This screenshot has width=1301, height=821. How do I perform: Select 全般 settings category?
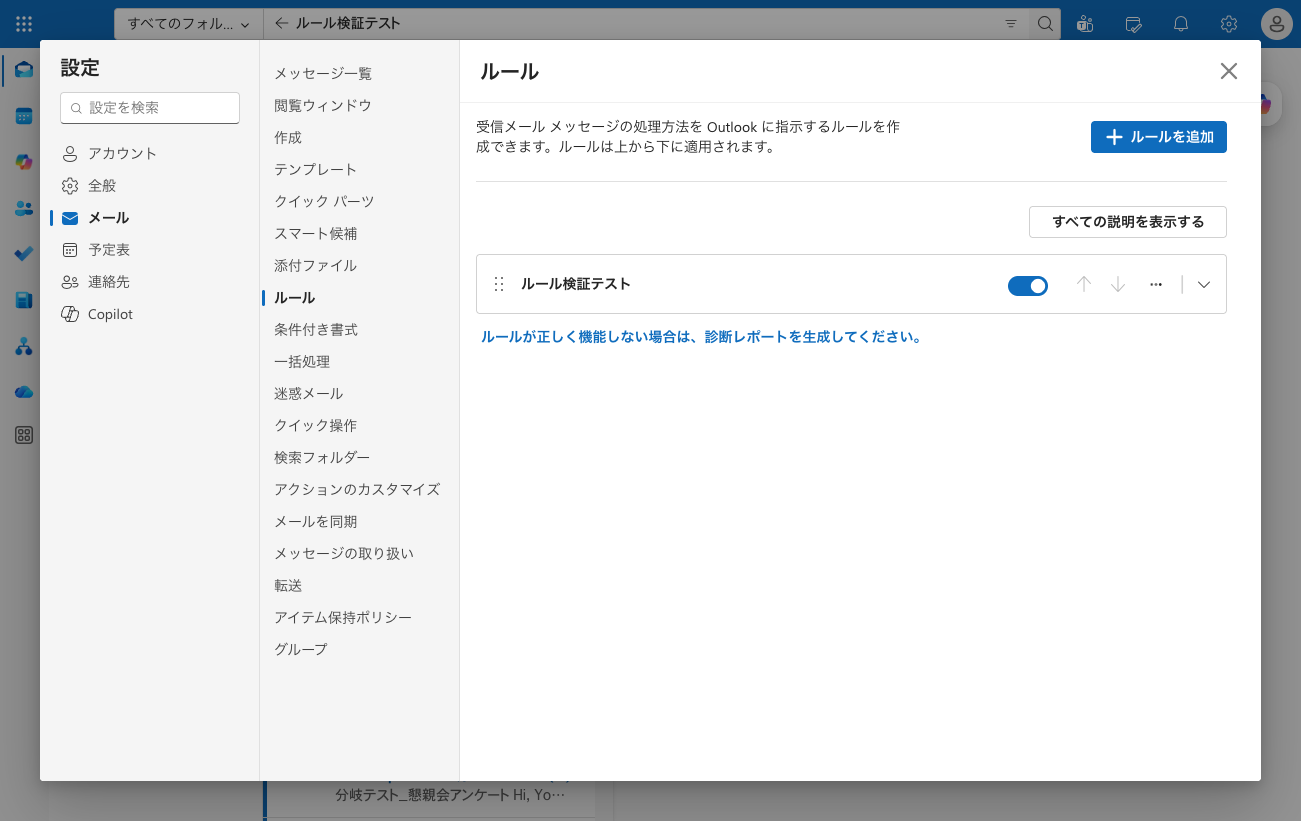[x=150, y=186]
